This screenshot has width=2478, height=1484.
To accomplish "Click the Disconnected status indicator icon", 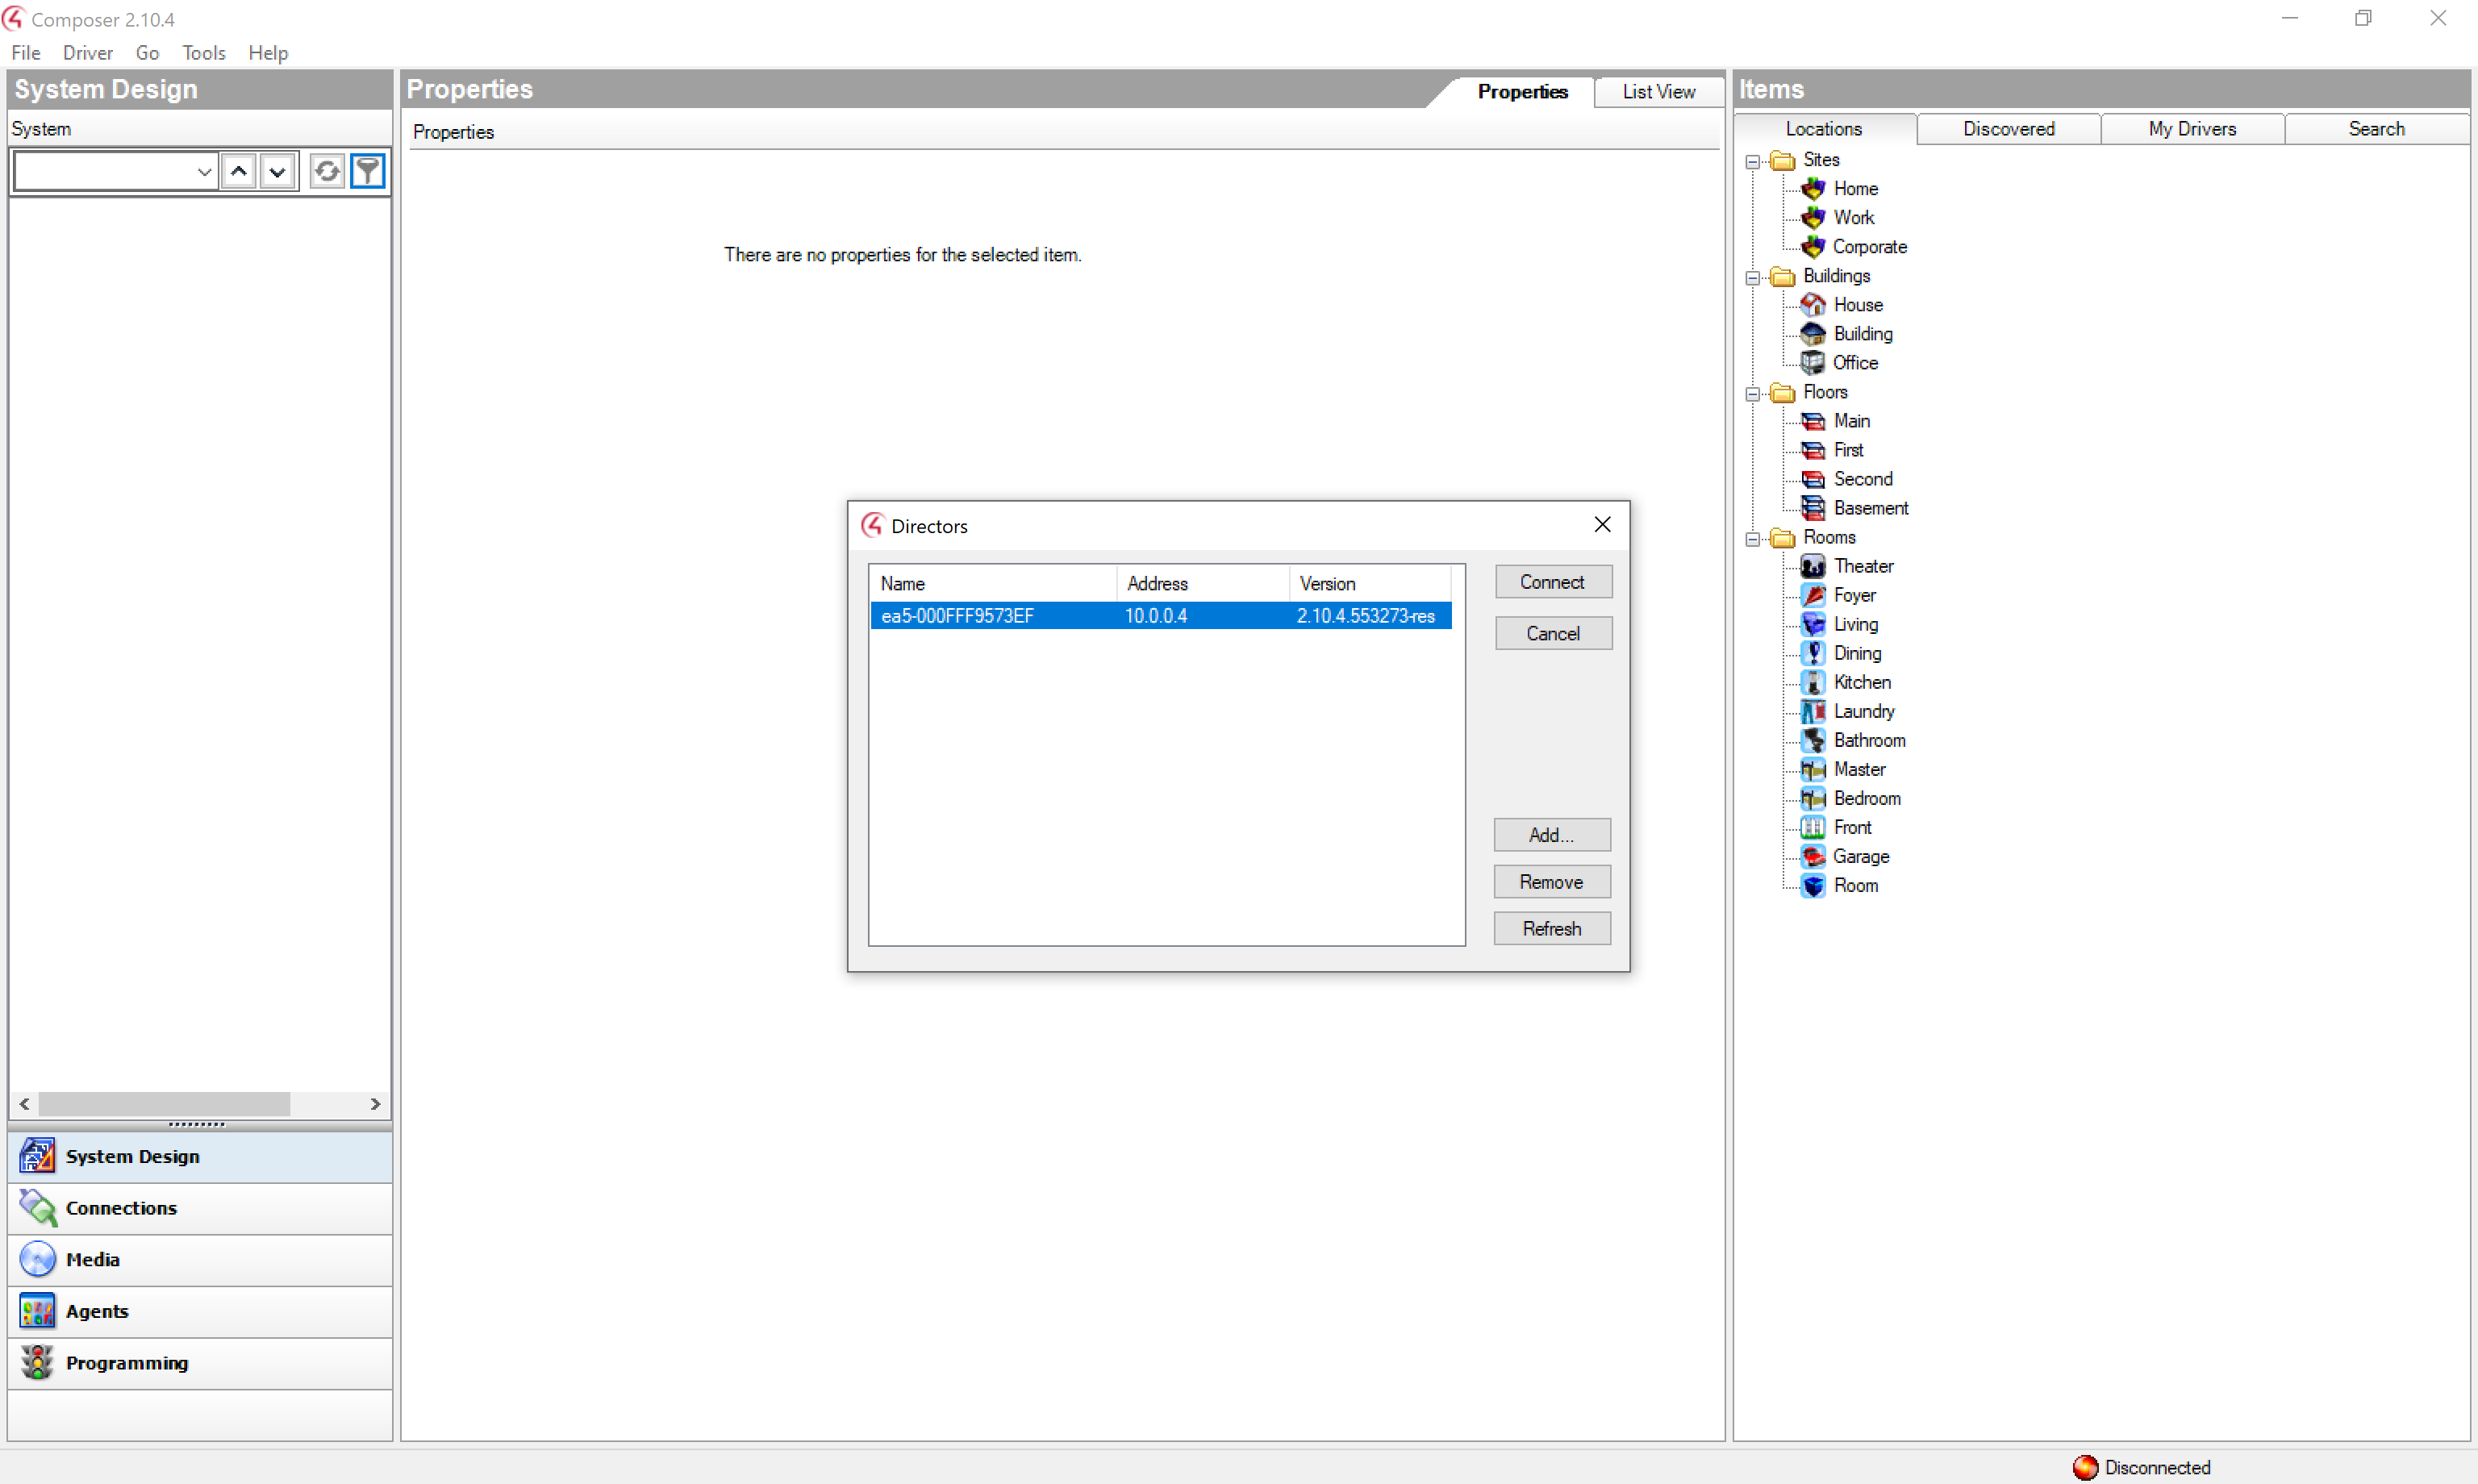I will point(2085,1467).
